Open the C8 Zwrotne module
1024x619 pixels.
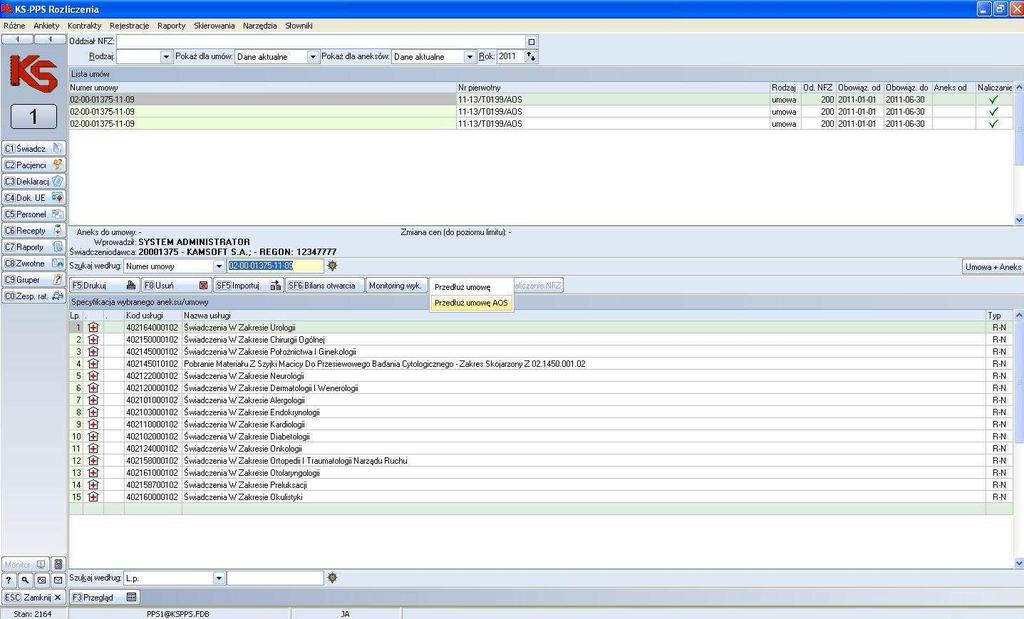pyautogui.click(x=33, y=263)
